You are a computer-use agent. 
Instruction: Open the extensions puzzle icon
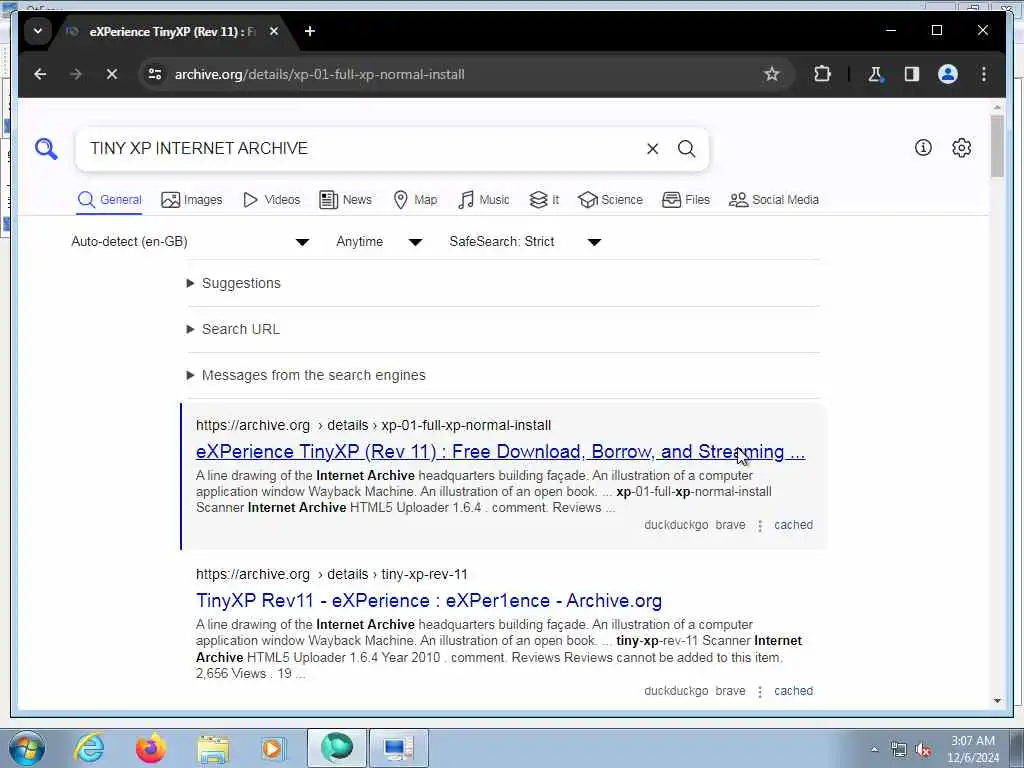822,74
